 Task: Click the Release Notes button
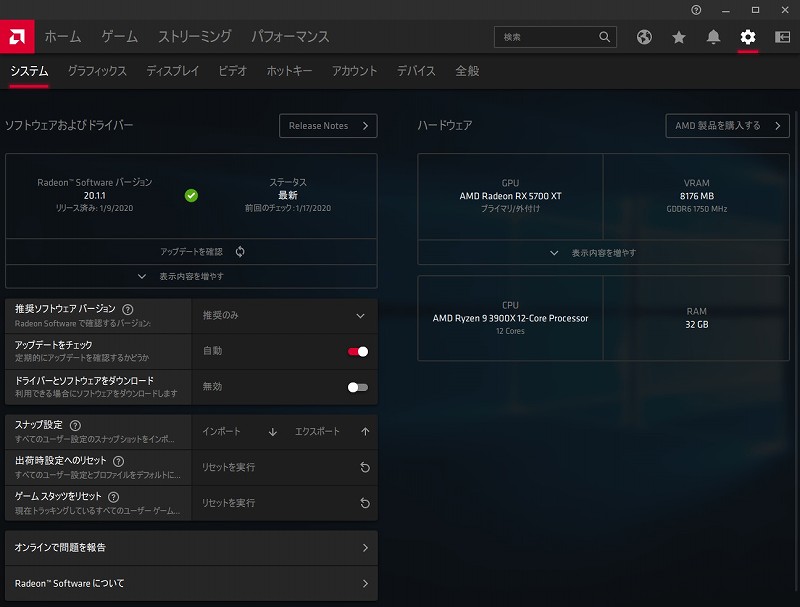click(328, 126)
